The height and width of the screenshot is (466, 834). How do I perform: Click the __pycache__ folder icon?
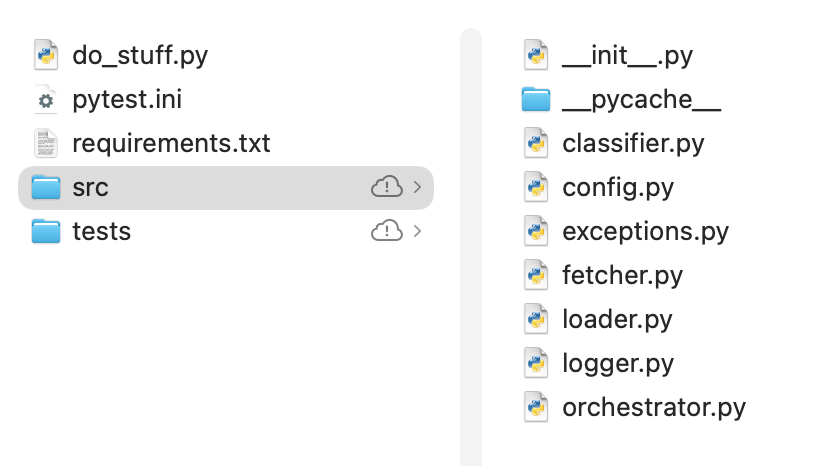click(x=536, y=99)
